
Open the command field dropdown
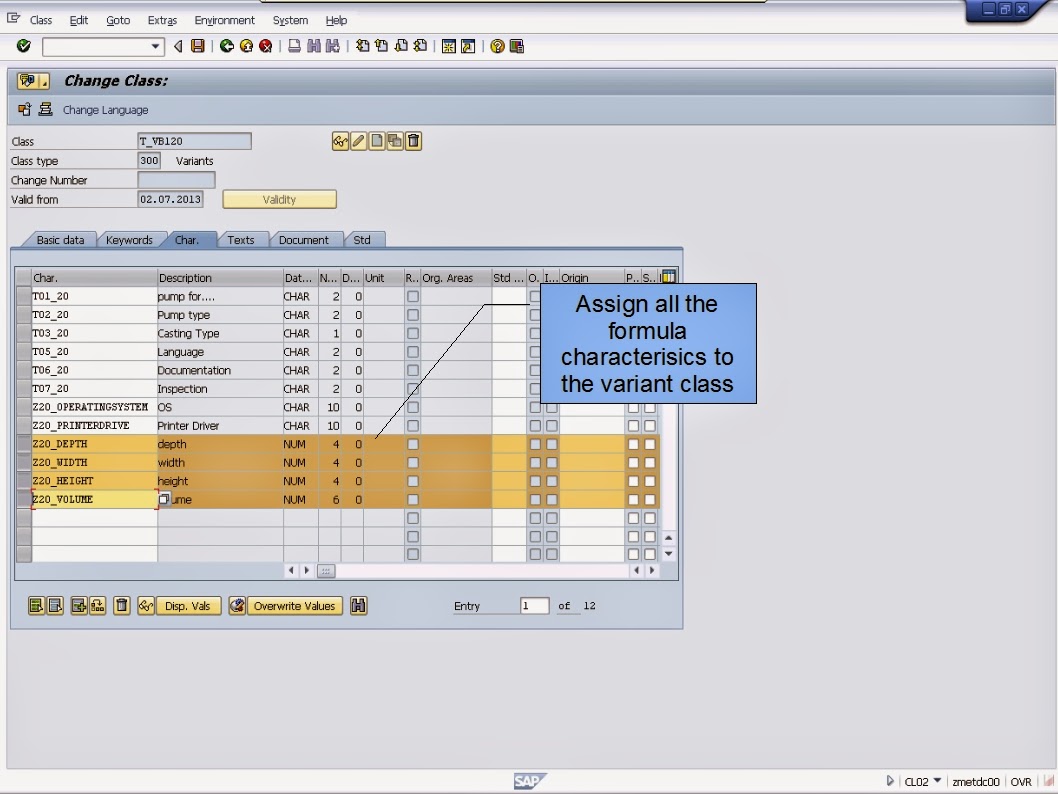155,47
